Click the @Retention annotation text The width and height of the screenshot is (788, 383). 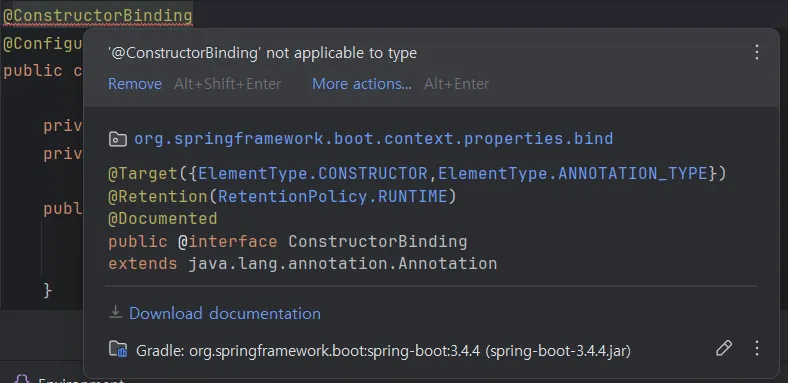158,197
